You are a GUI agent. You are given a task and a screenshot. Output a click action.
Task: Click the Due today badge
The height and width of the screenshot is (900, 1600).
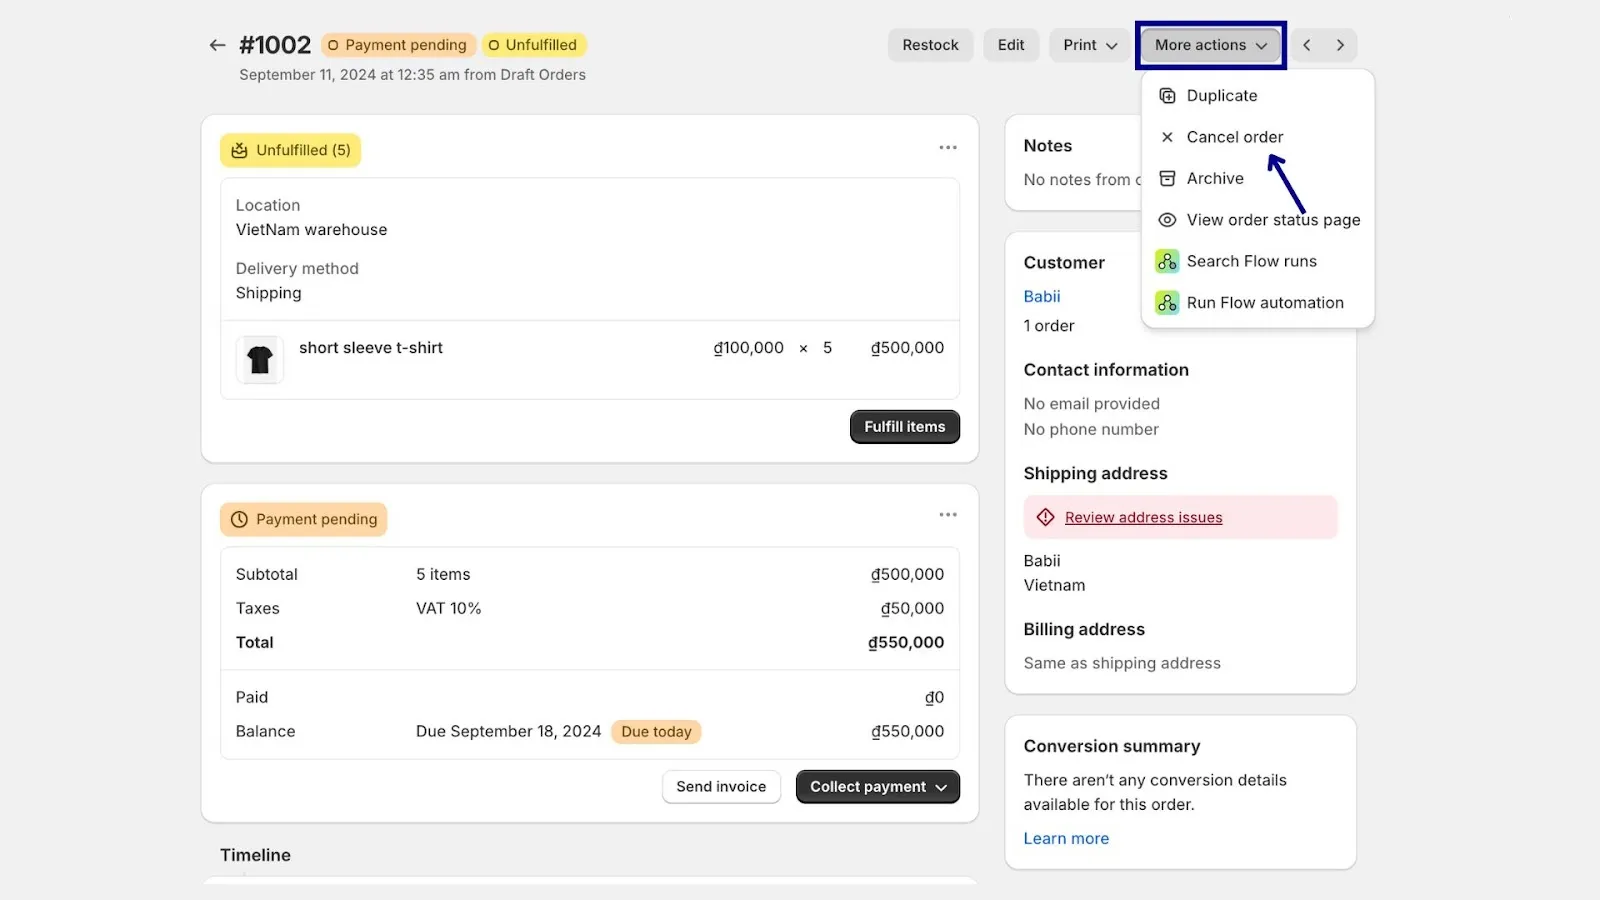coord(656,731)
